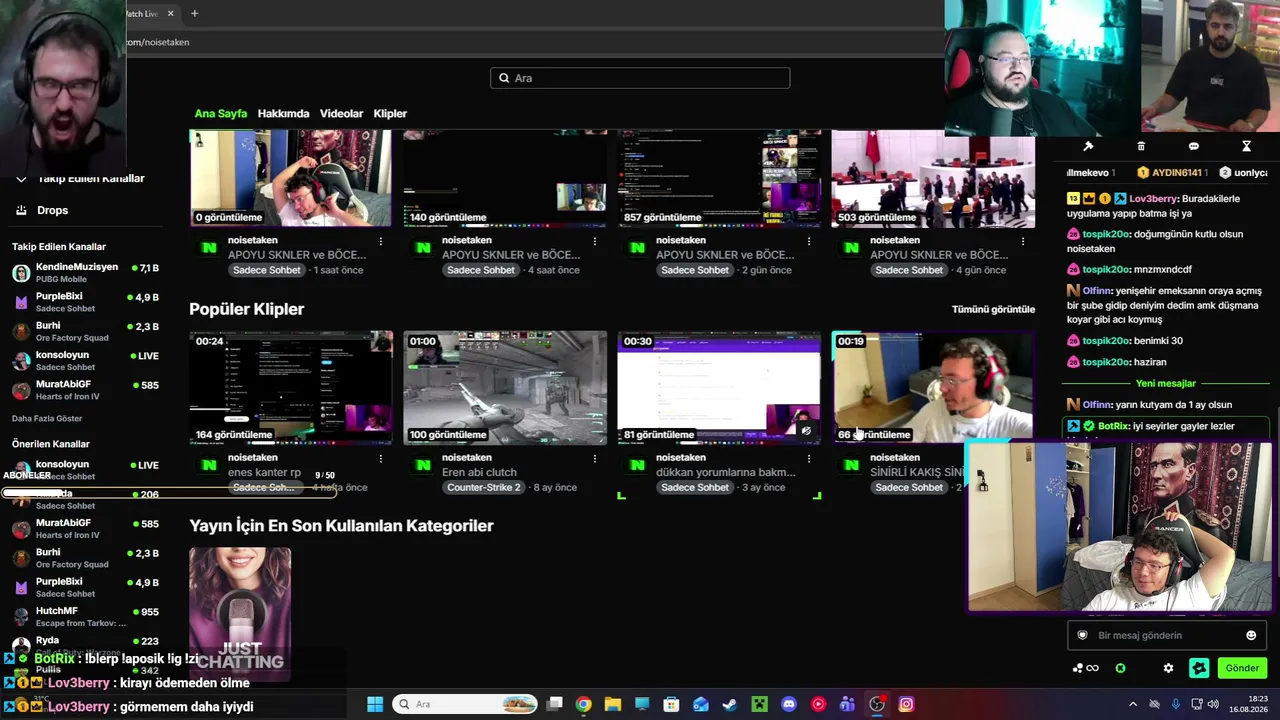Open options menu for 857 görüntüleme video

[809, 241]
